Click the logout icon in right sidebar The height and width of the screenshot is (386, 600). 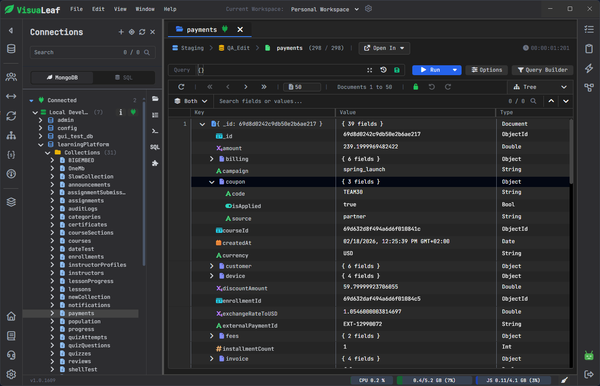(x=589, y=375)
